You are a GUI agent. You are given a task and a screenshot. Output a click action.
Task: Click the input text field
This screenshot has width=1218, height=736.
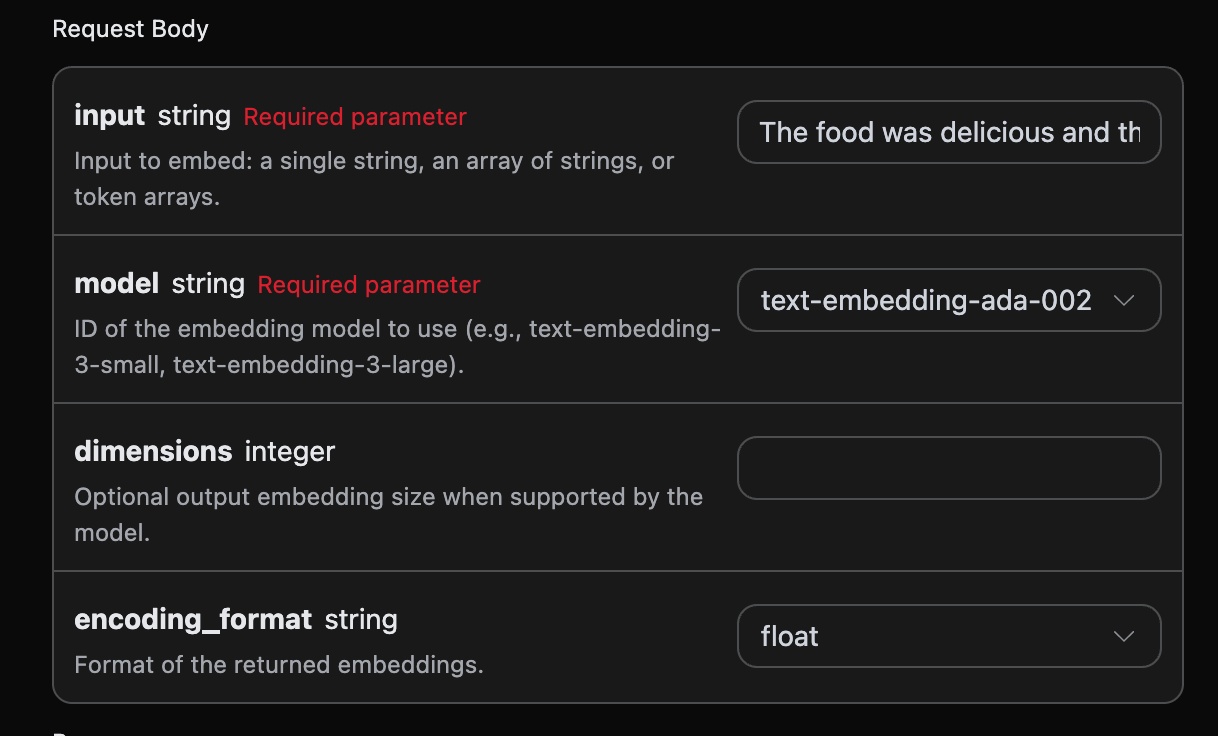pos(948,132)
